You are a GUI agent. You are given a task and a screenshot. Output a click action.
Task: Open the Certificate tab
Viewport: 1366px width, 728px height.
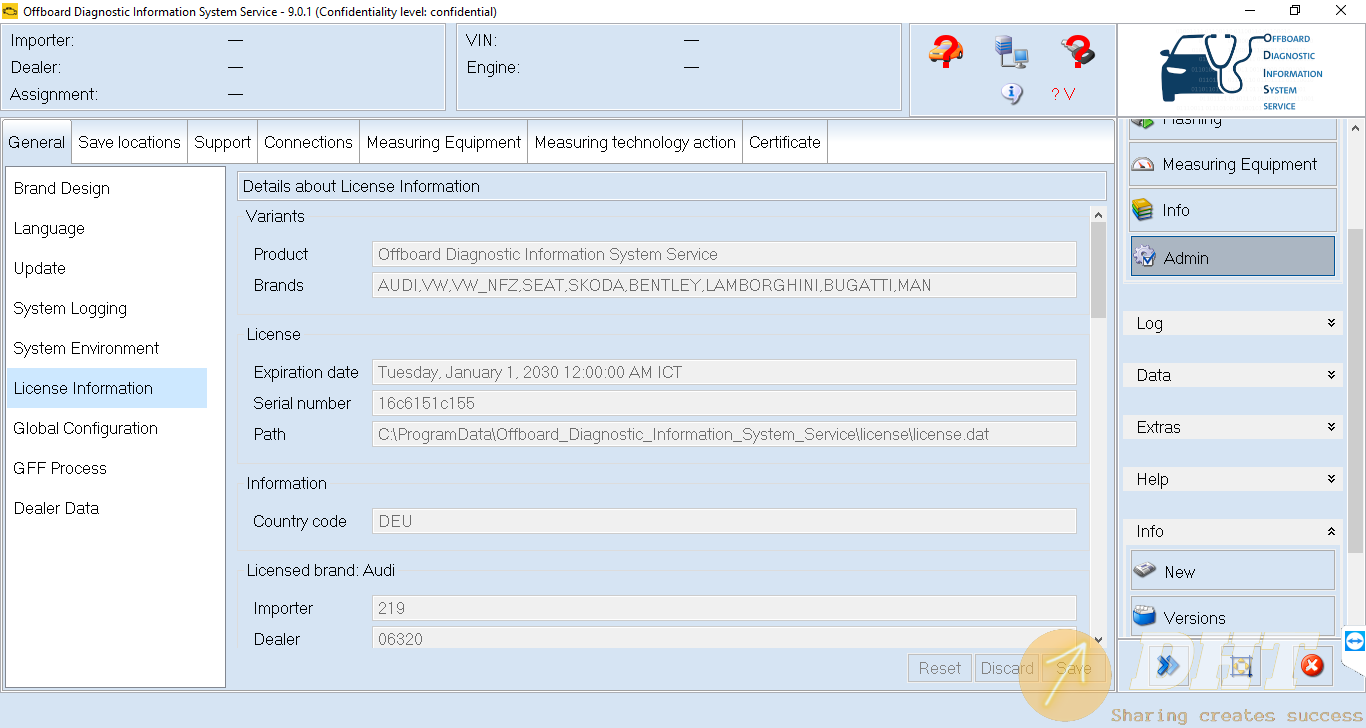[x=784, y=142]
